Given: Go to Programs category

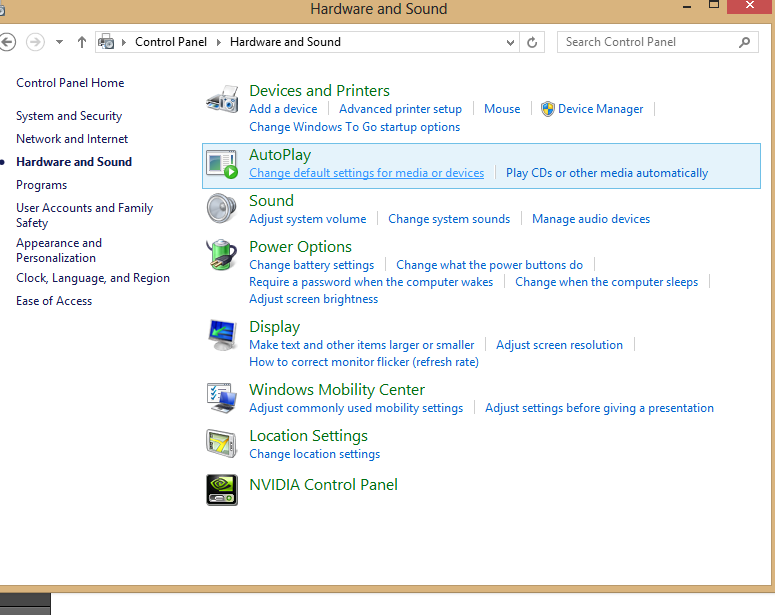Looking at the screenshot, I should 42,185.
